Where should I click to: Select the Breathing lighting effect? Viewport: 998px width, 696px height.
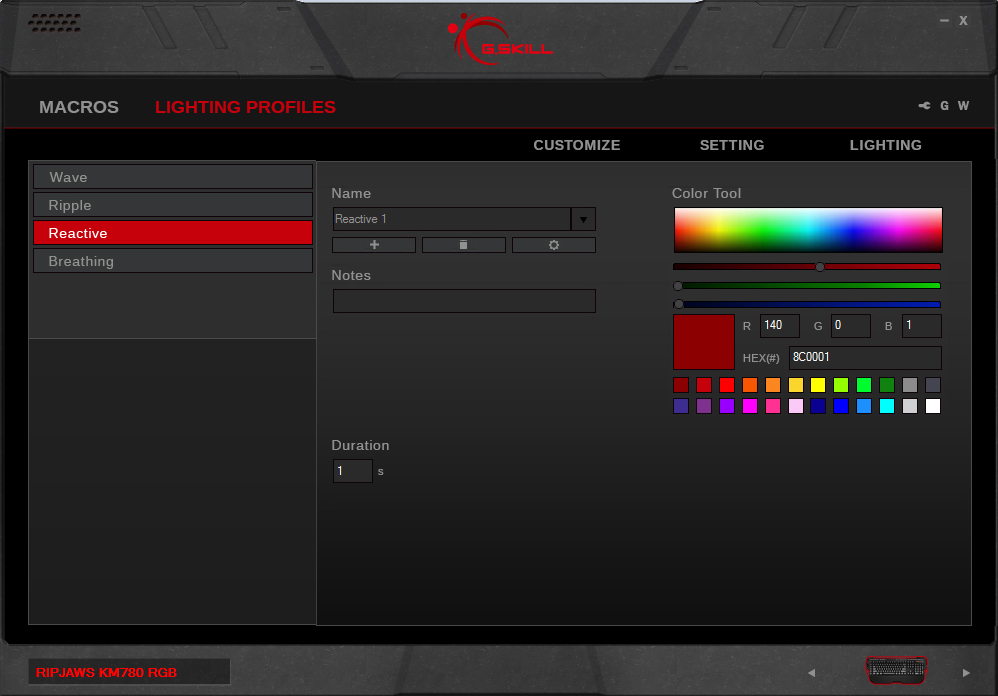(x=173, y=261)
